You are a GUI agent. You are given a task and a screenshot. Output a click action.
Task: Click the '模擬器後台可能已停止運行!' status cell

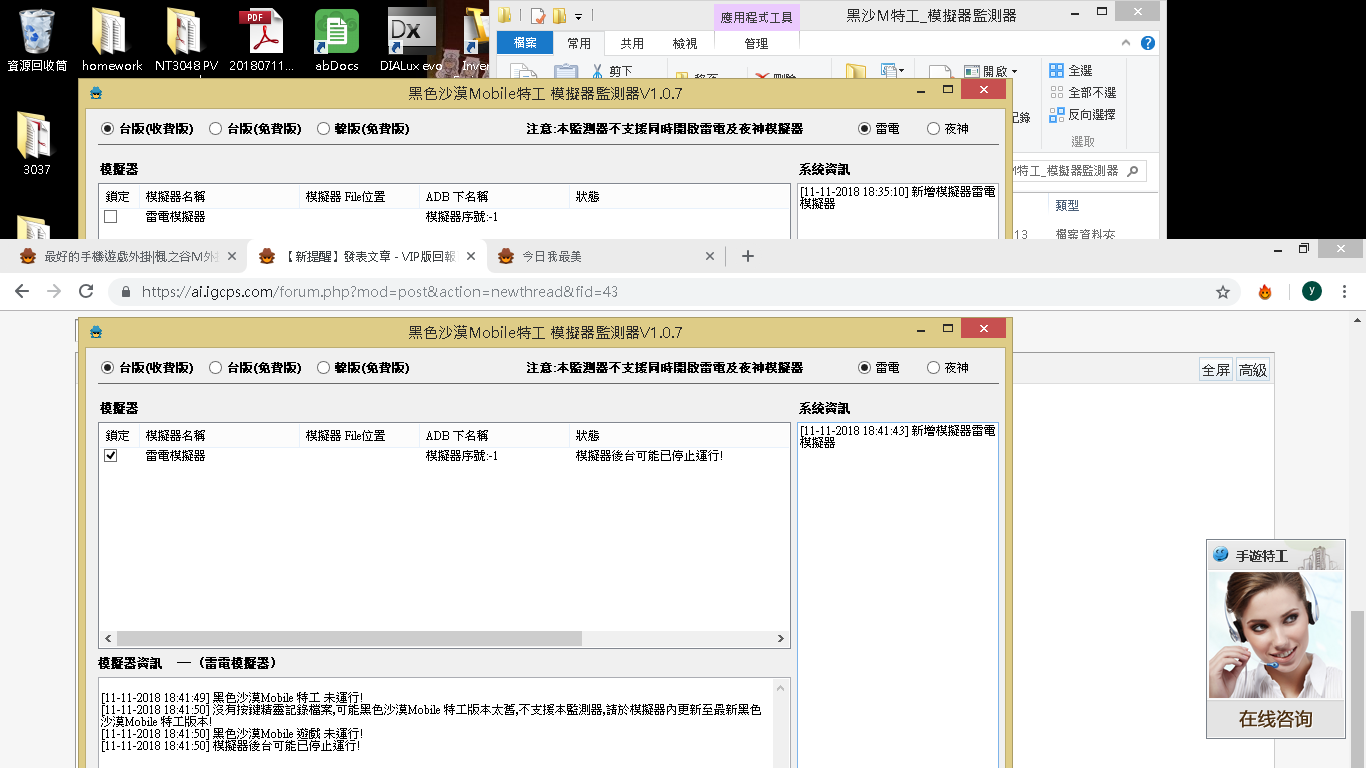coord(649,456)
